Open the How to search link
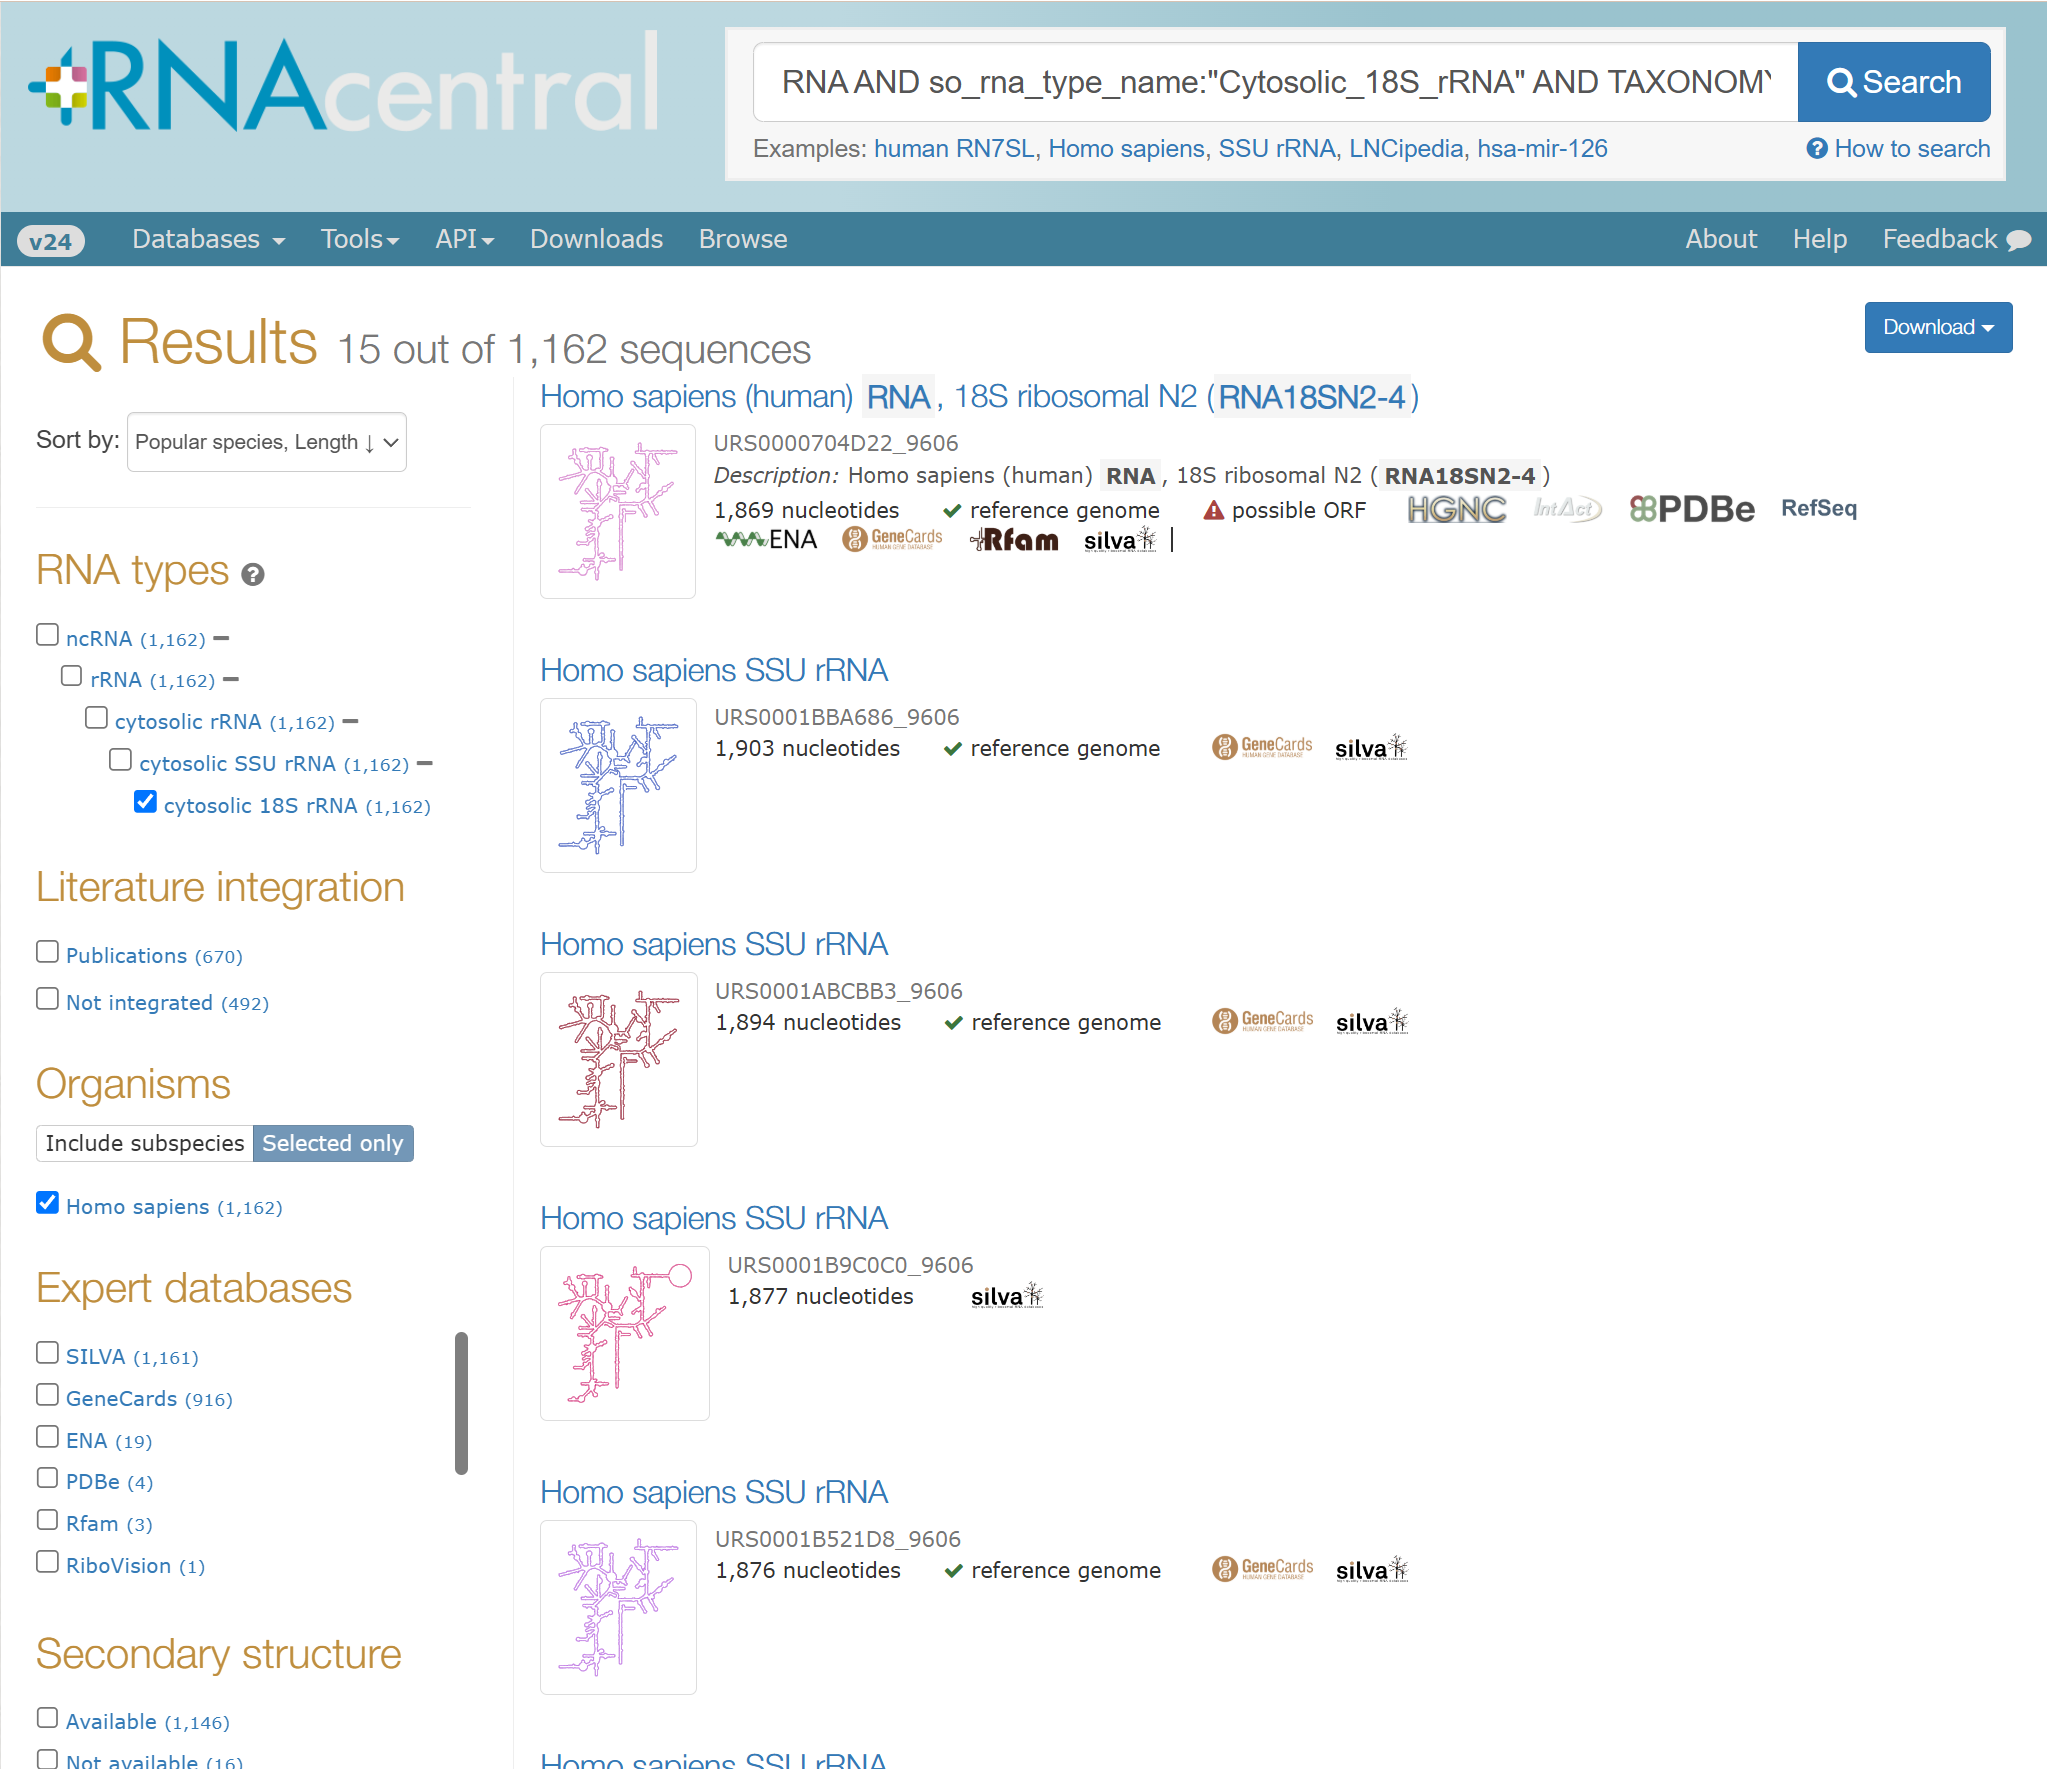The width and height of the screenshot is (2047, 1769). [1898, 149]
